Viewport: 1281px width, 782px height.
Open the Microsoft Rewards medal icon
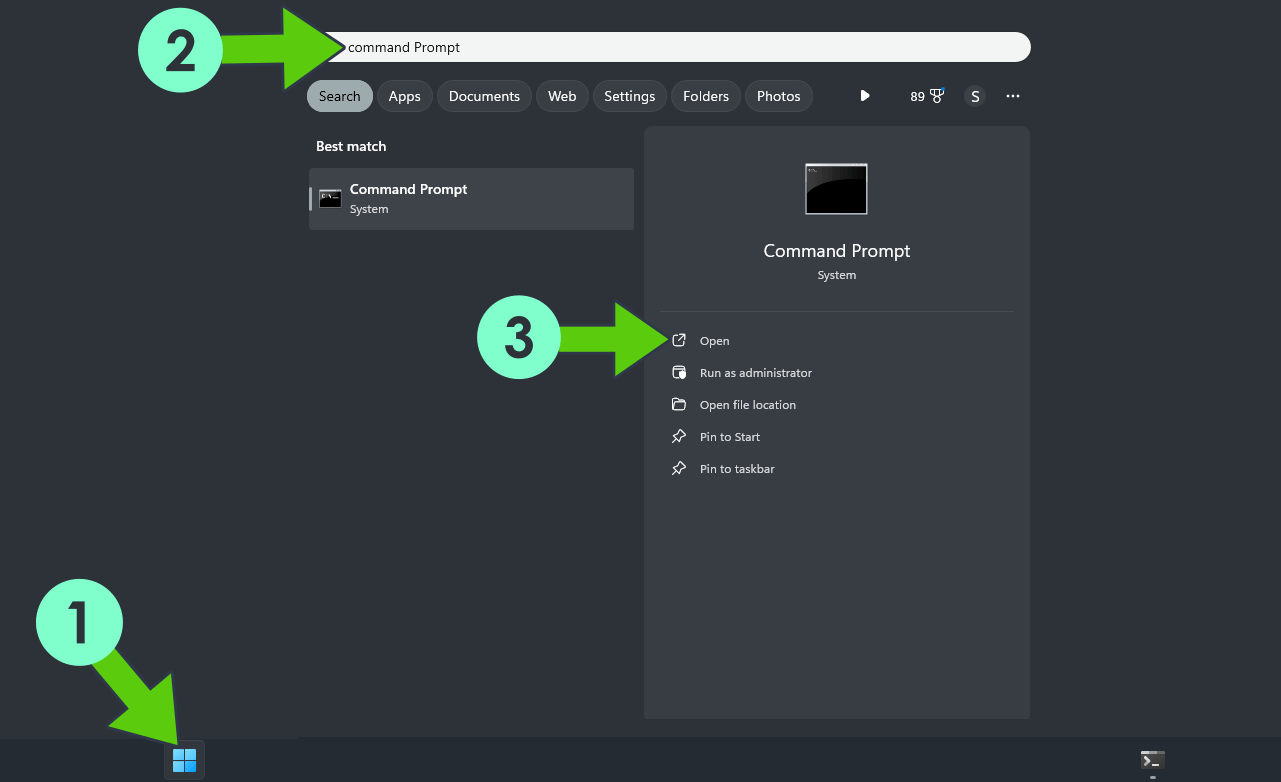936,95
